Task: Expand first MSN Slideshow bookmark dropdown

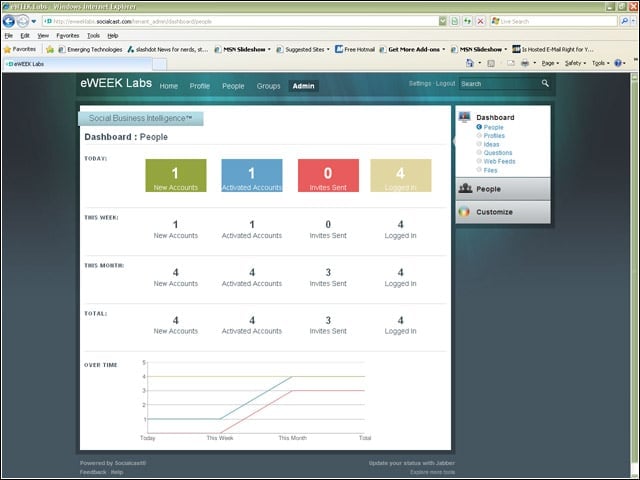Action: tap(269, 49)
